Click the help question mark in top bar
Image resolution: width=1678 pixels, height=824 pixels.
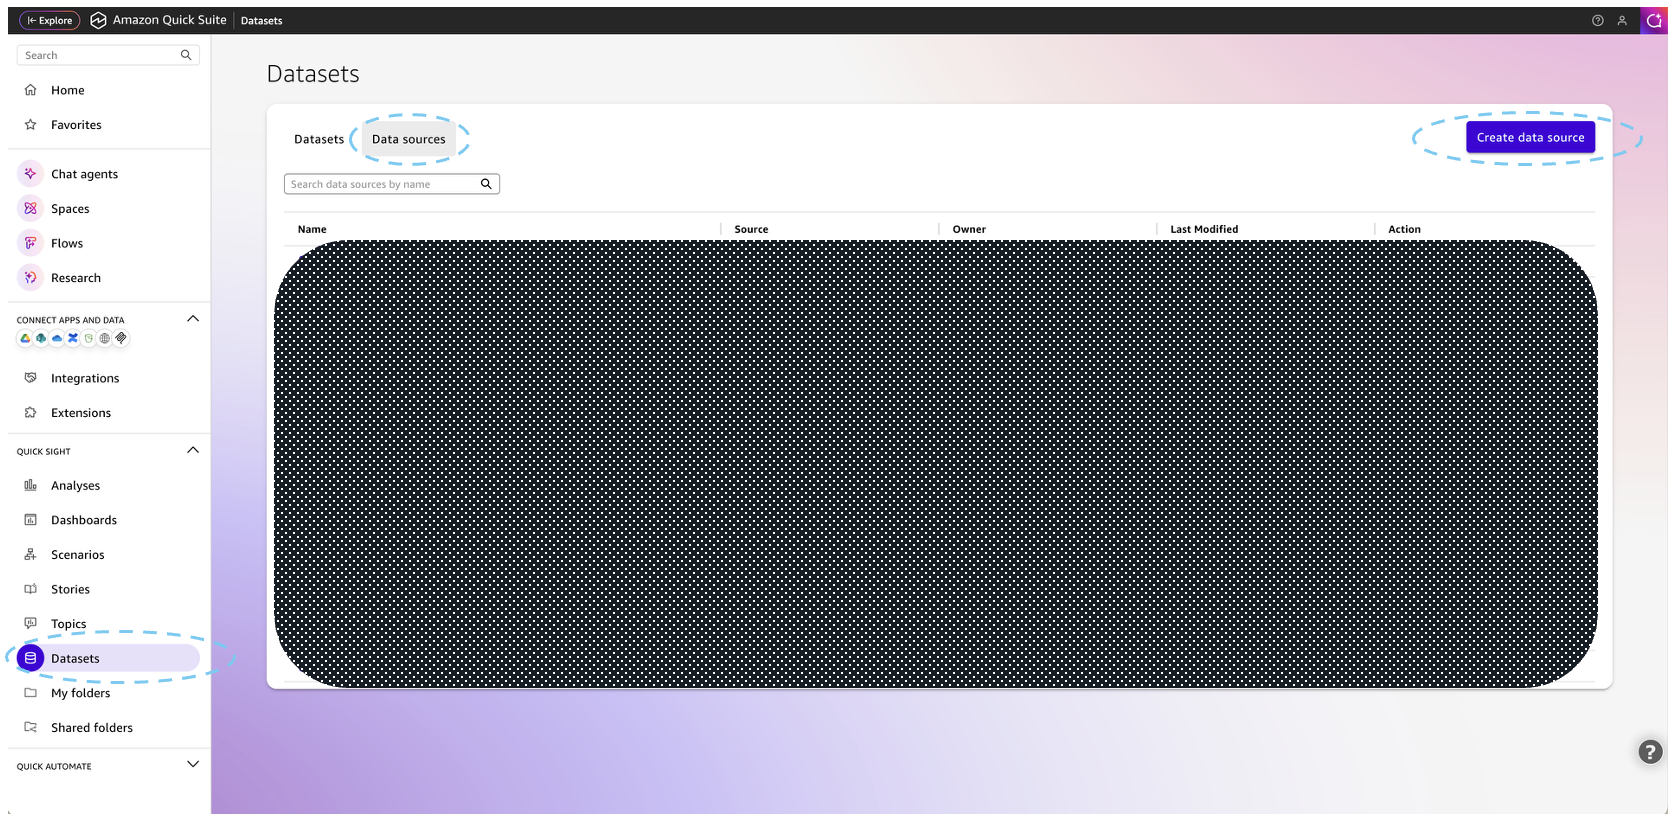coord(1597,21)
